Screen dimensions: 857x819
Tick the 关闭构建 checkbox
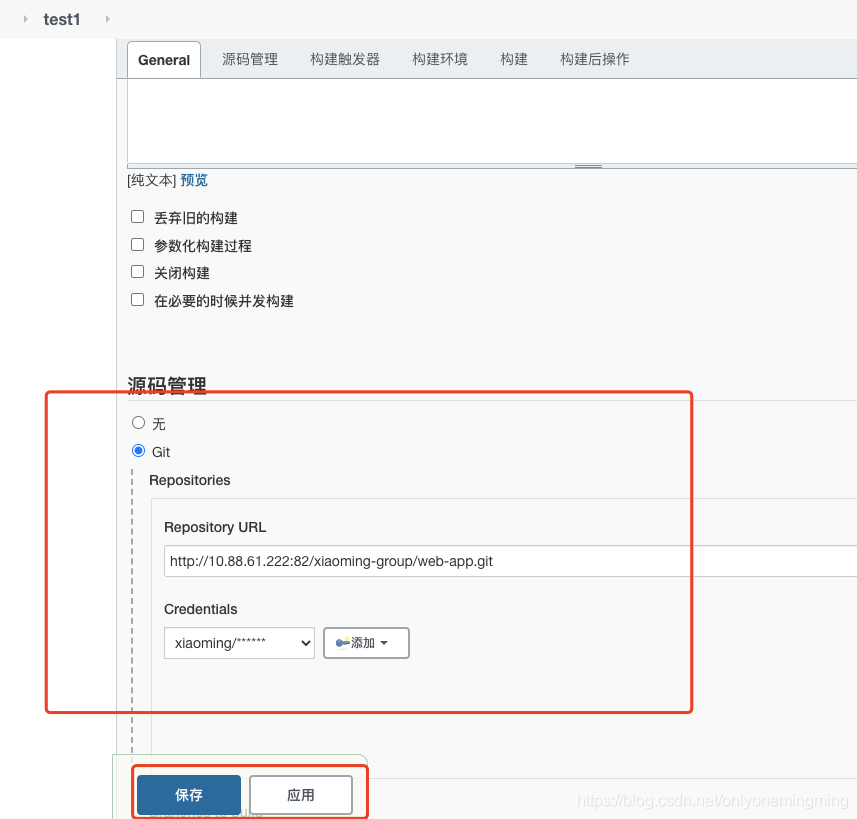pyautogui.click(x=138, y=272)
